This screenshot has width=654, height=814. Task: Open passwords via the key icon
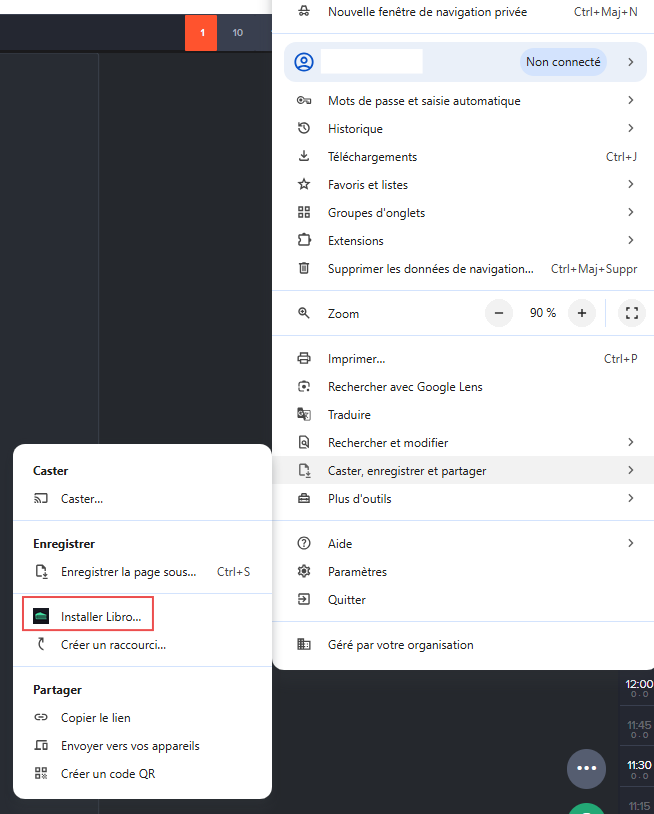[304, 100]
